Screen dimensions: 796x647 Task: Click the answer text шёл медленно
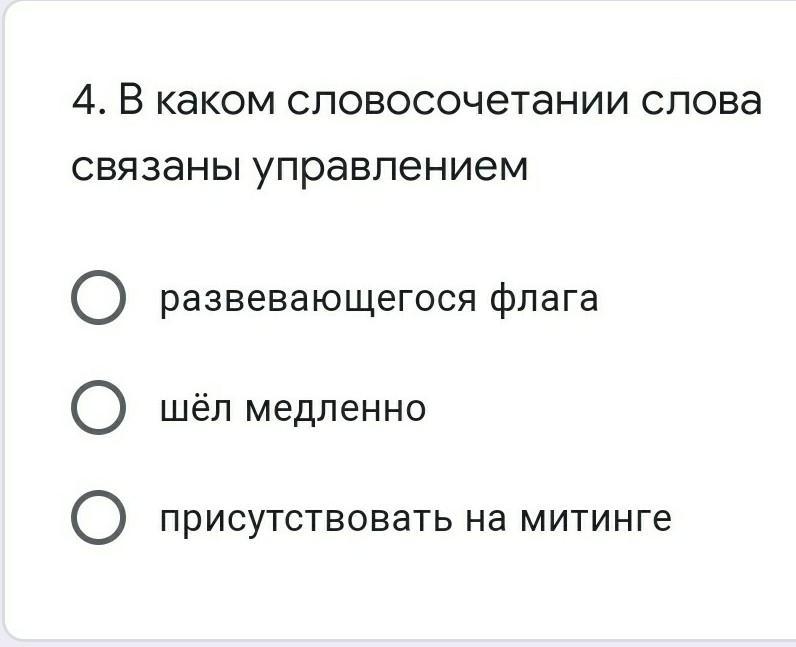coord(293,408)
